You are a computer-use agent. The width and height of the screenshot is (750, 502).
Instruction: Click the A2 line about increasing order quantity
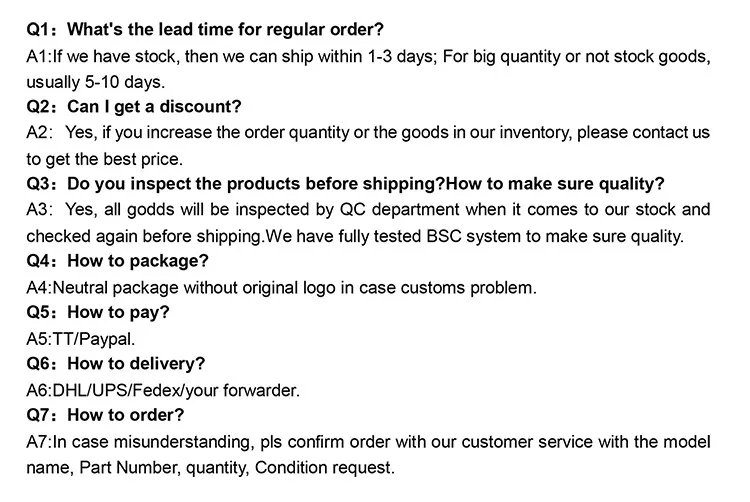click(x=367, y=132)
